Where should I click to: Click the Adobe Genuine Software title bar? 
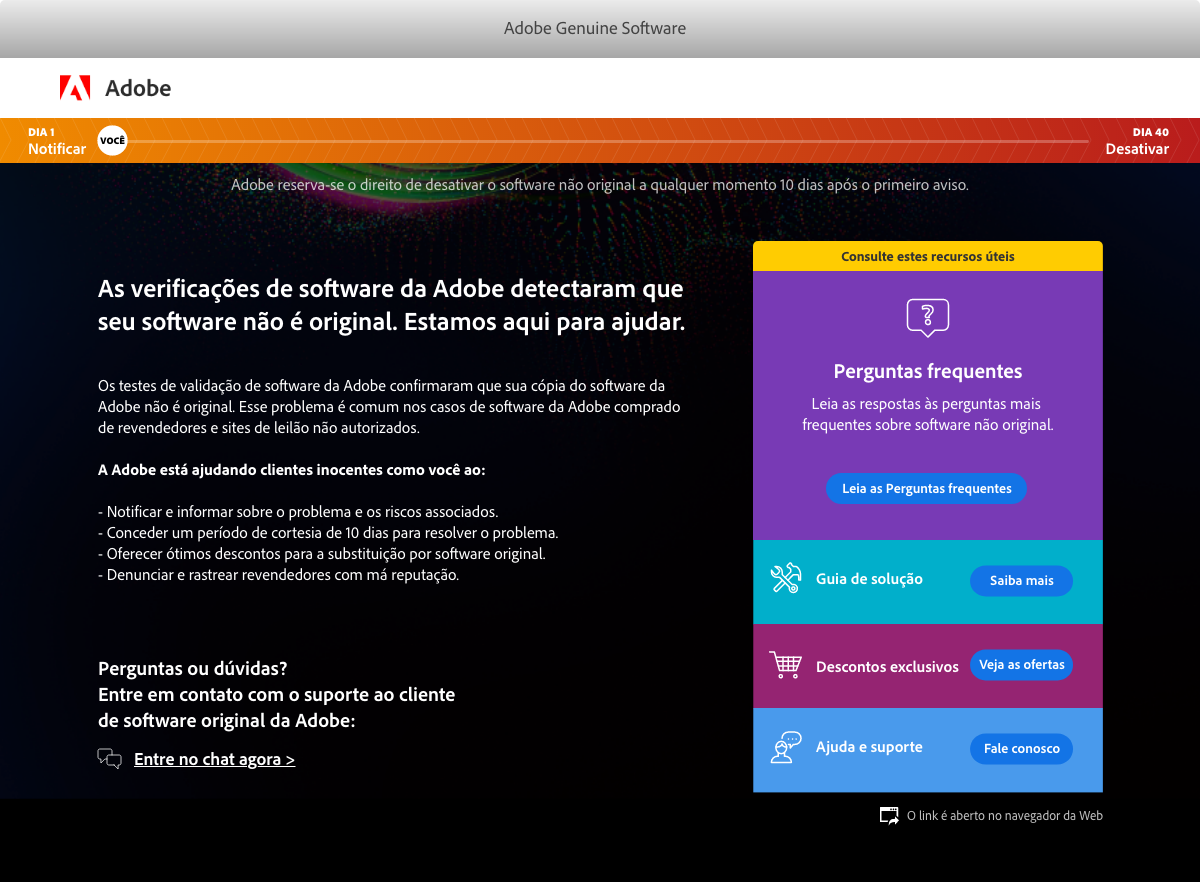(595, 28)
